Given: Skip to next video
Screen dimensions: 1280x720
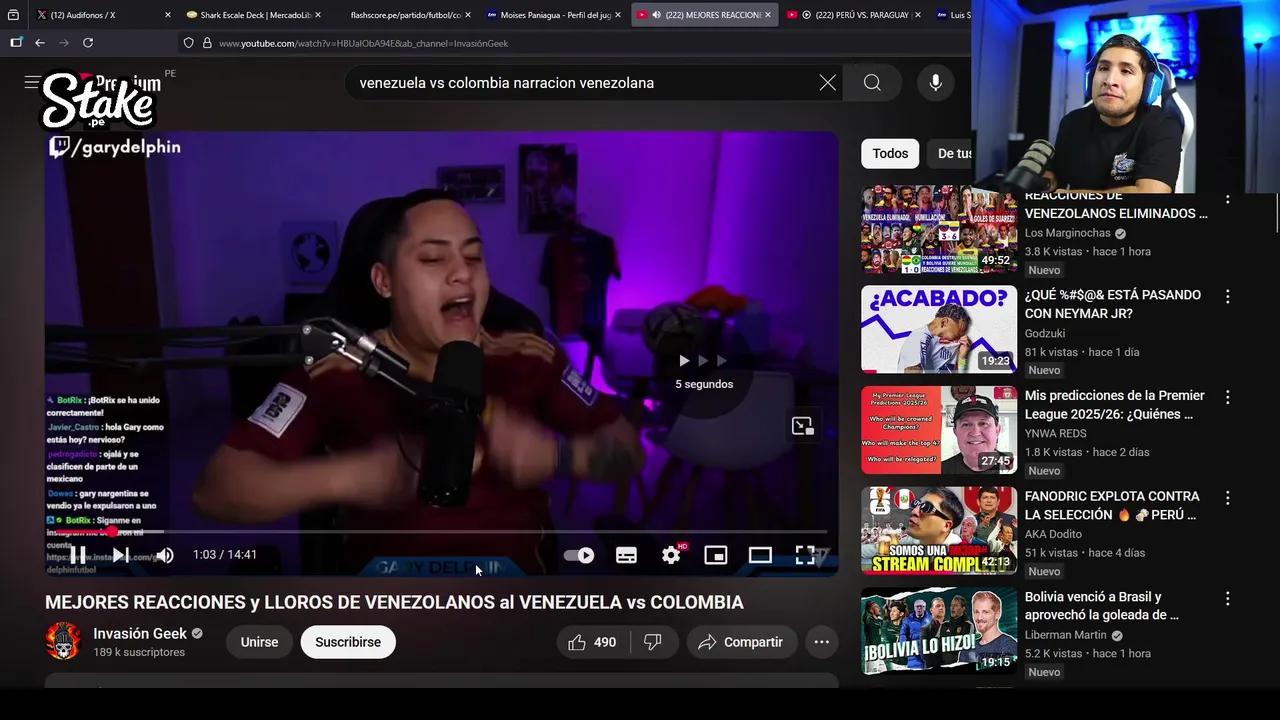Looking at the screenshot, I should (x=120, y=555).
